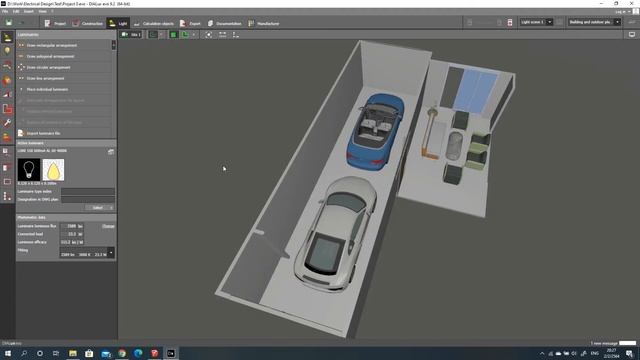The width and height of the screenshot is (640, 360).
Task: Switch to the Export mode tab
Action: [190, 23]
